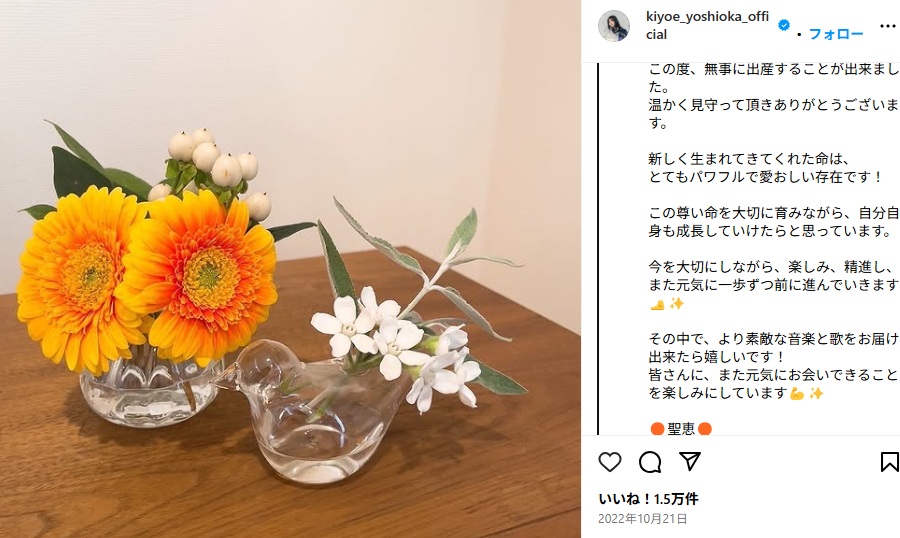Click the flower photo in the post
Screen dimensions: 900x538
point(290,269)
